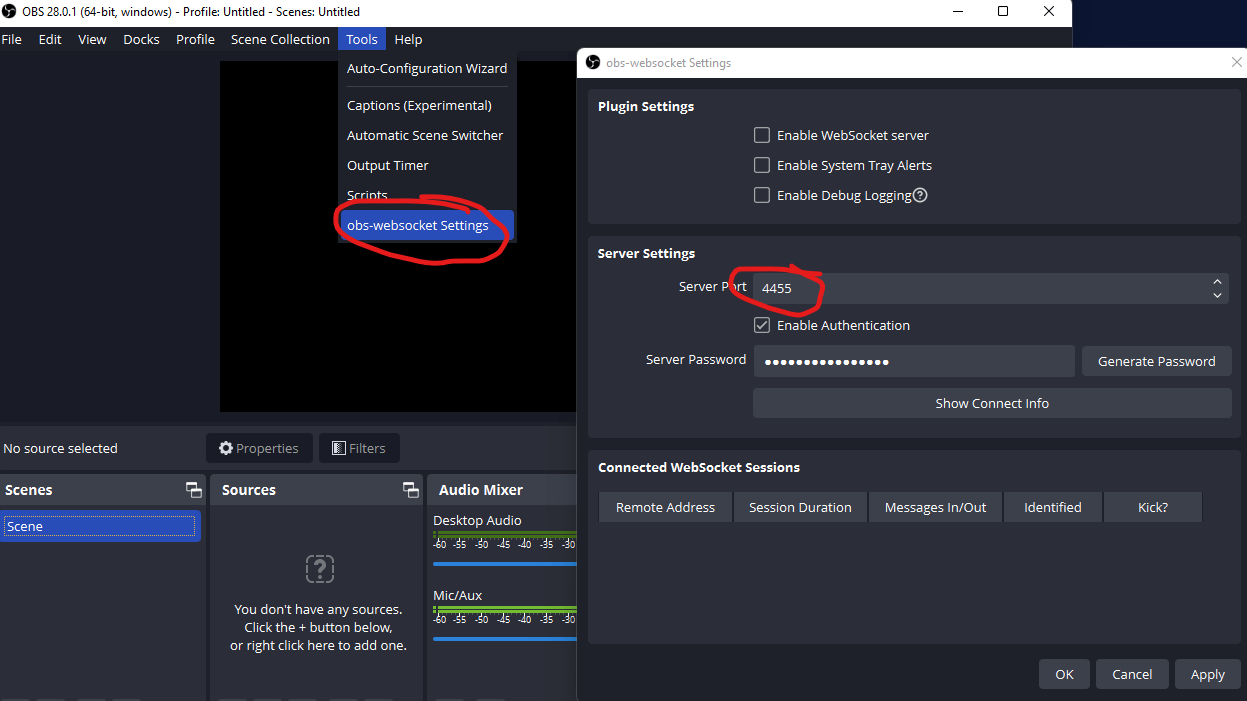Enable the WebSocket server checkbox

pyautogui.click(x=762, y=135)
